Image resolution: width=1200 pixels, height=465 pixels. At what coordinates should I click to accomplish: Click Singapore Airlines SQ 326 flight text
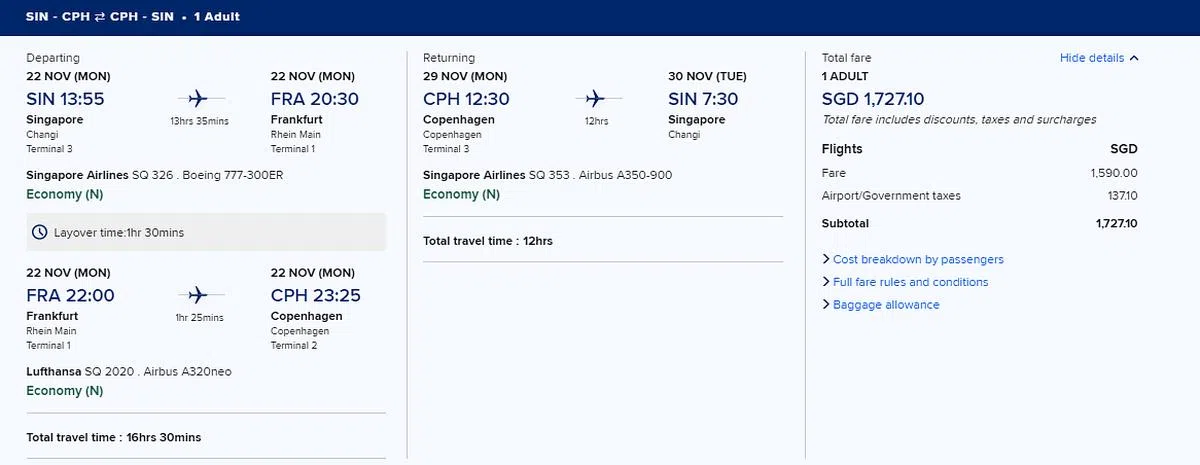pyautogui.click(x=156, y=175)
